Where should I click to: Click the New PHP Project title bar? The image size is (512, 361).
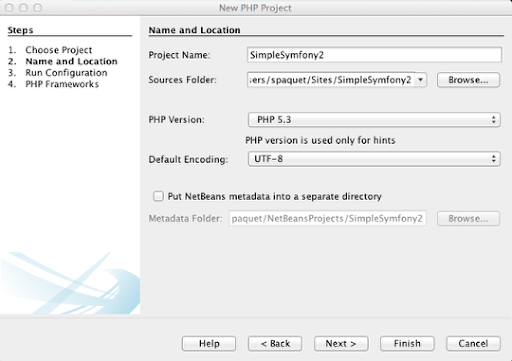click(255, 8)
